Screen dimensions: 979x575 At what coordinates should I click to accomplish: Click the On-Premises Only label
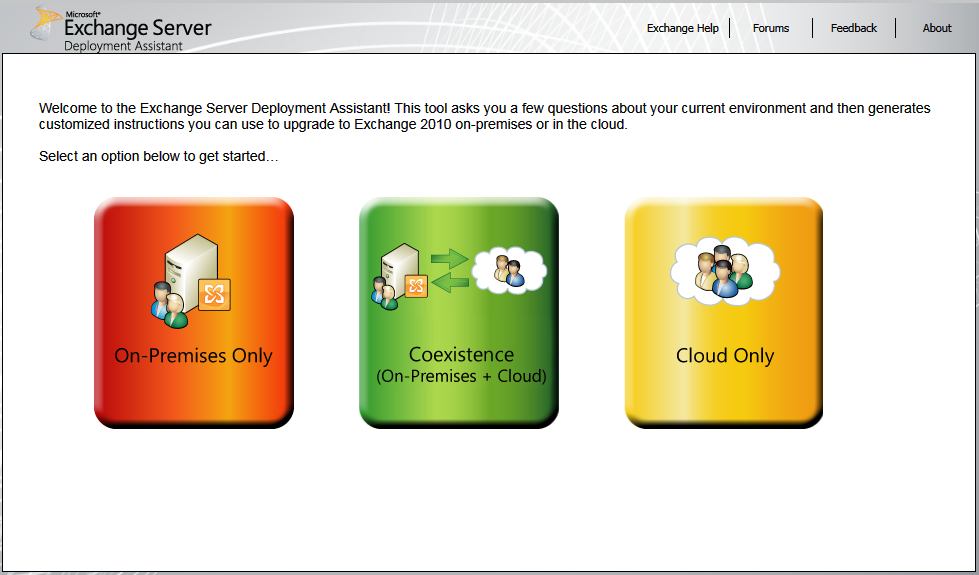click(x=193, y=355)
